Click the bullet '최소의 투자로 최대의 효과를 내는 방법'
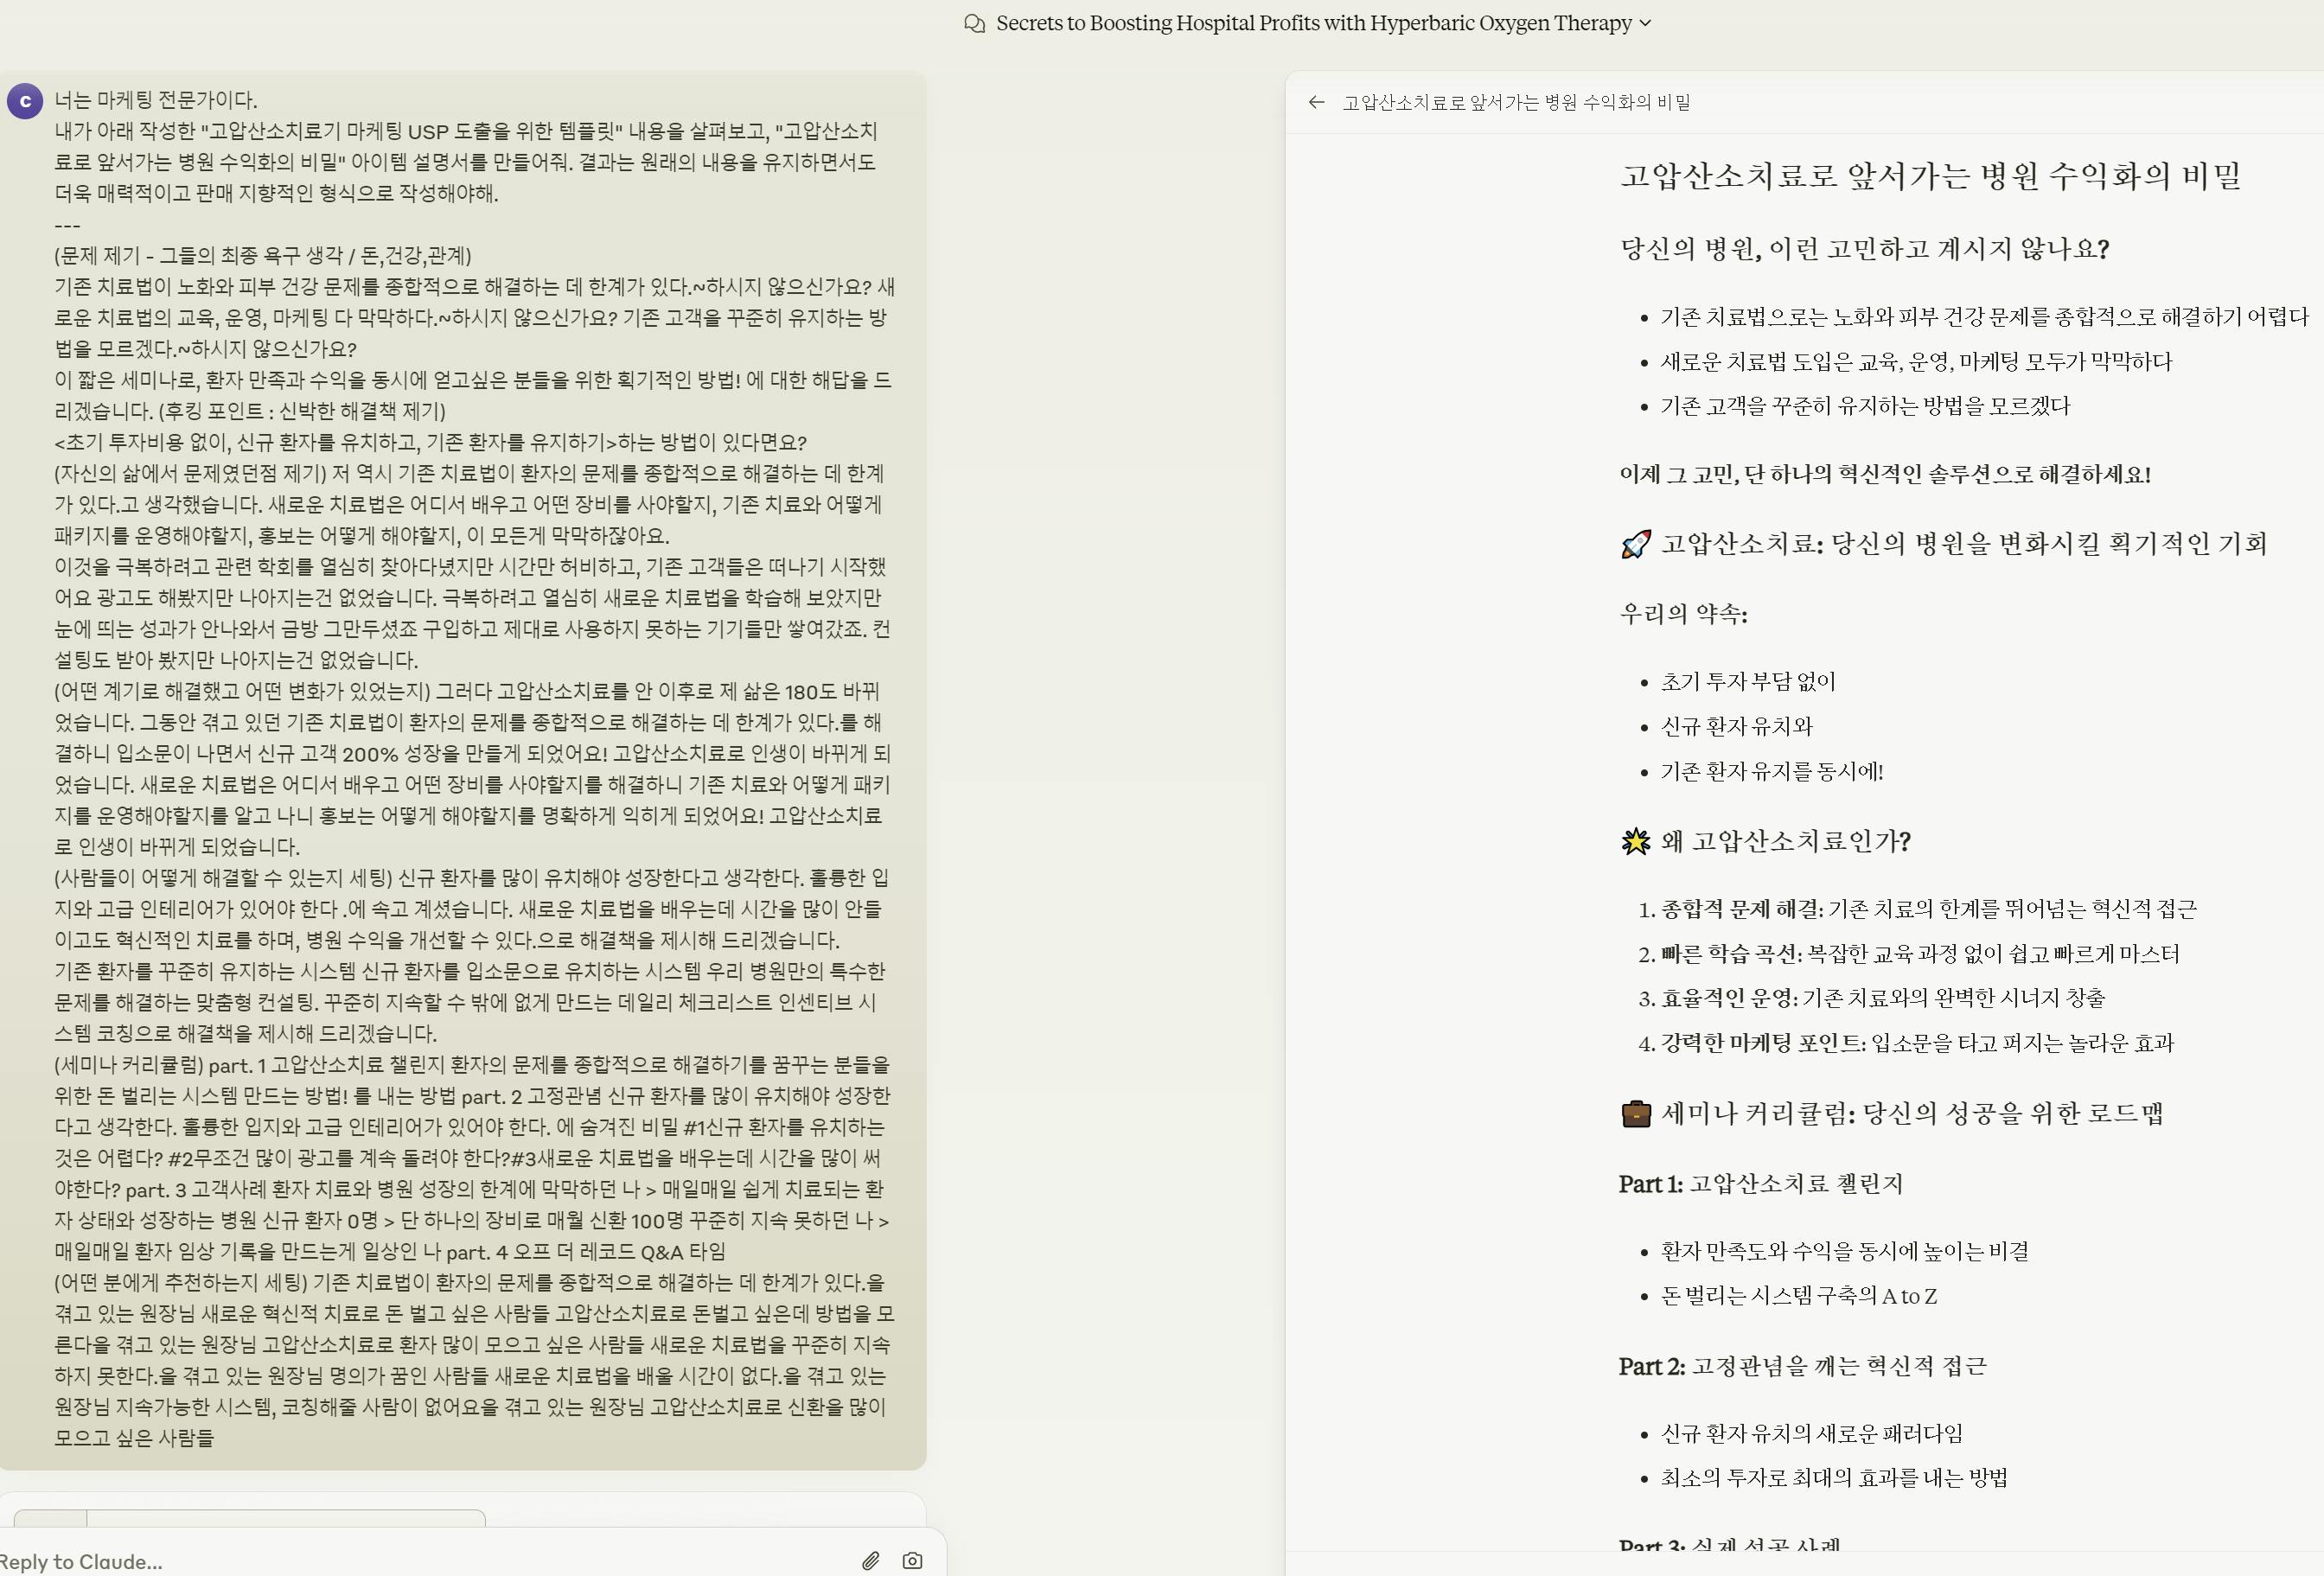 click(1834, 1478)
